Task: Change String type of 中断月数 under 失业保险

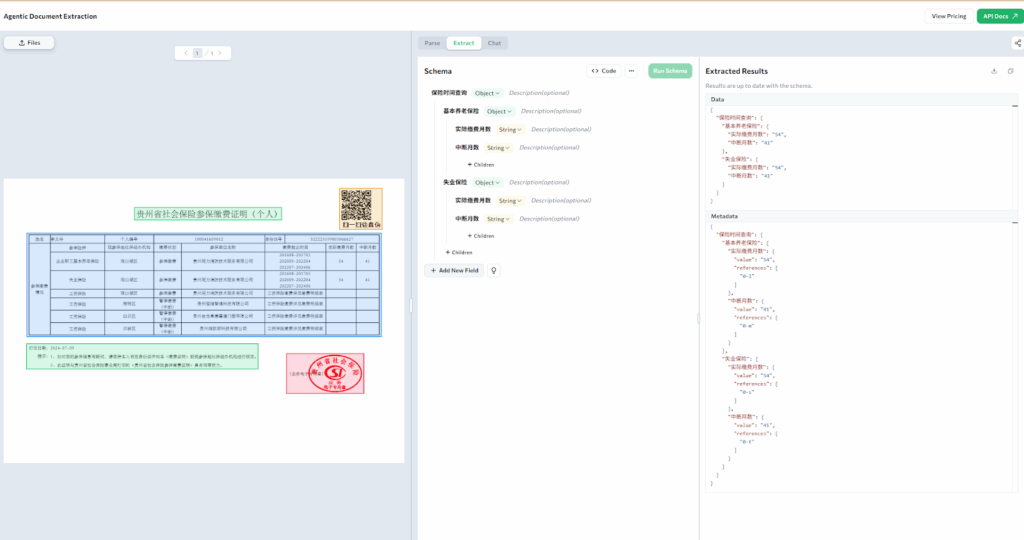Action: (498, 218)
